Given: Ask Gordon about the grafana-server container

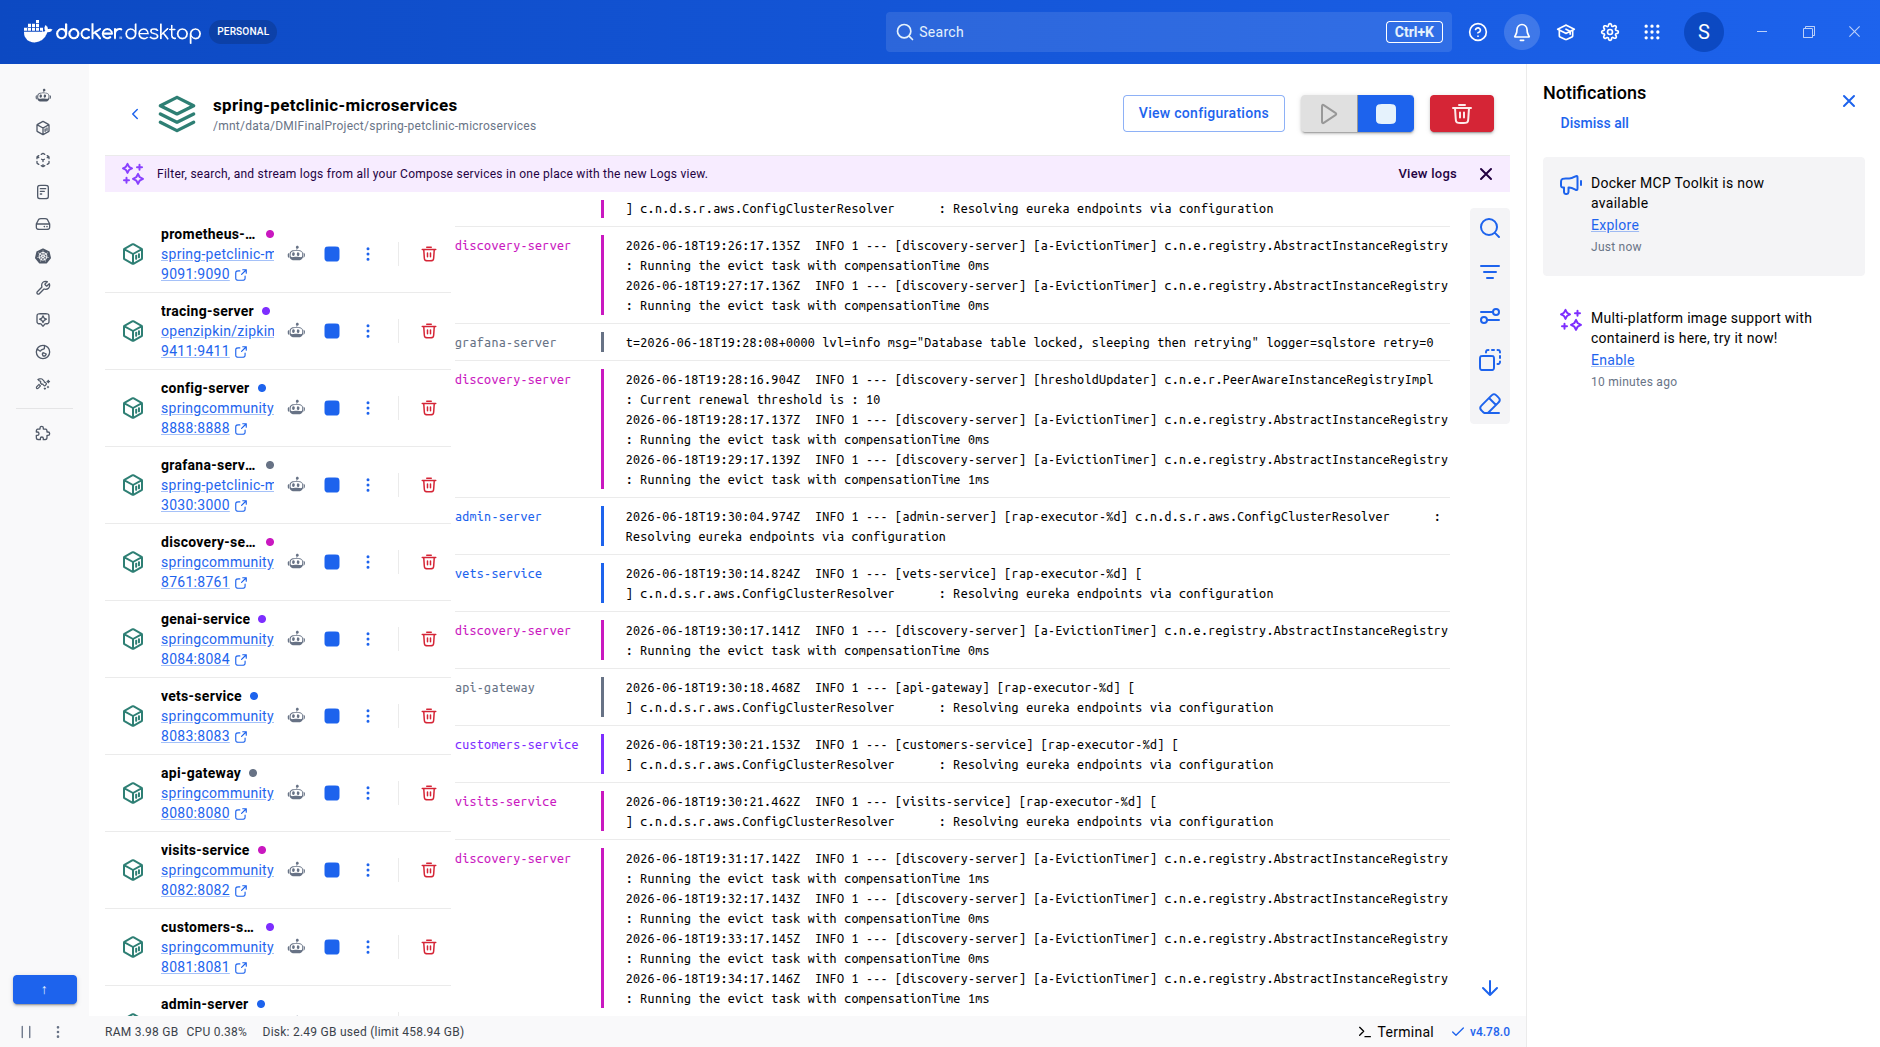Looking at the screenshot, I should click(297, 485).
